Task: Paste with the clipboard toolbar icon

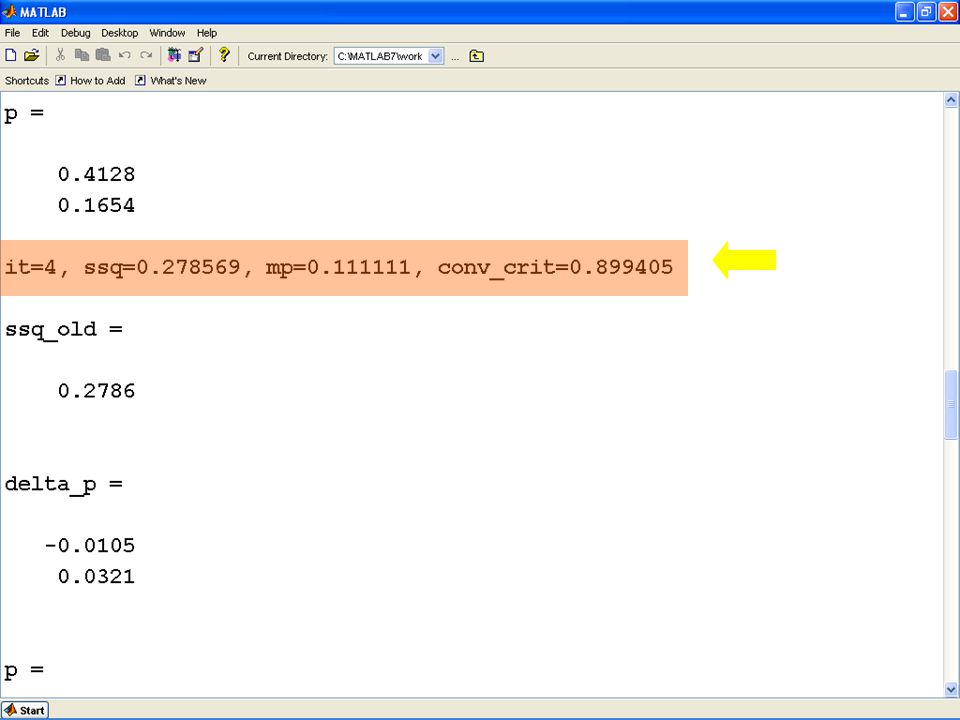Action: click(x=103, y=56)
